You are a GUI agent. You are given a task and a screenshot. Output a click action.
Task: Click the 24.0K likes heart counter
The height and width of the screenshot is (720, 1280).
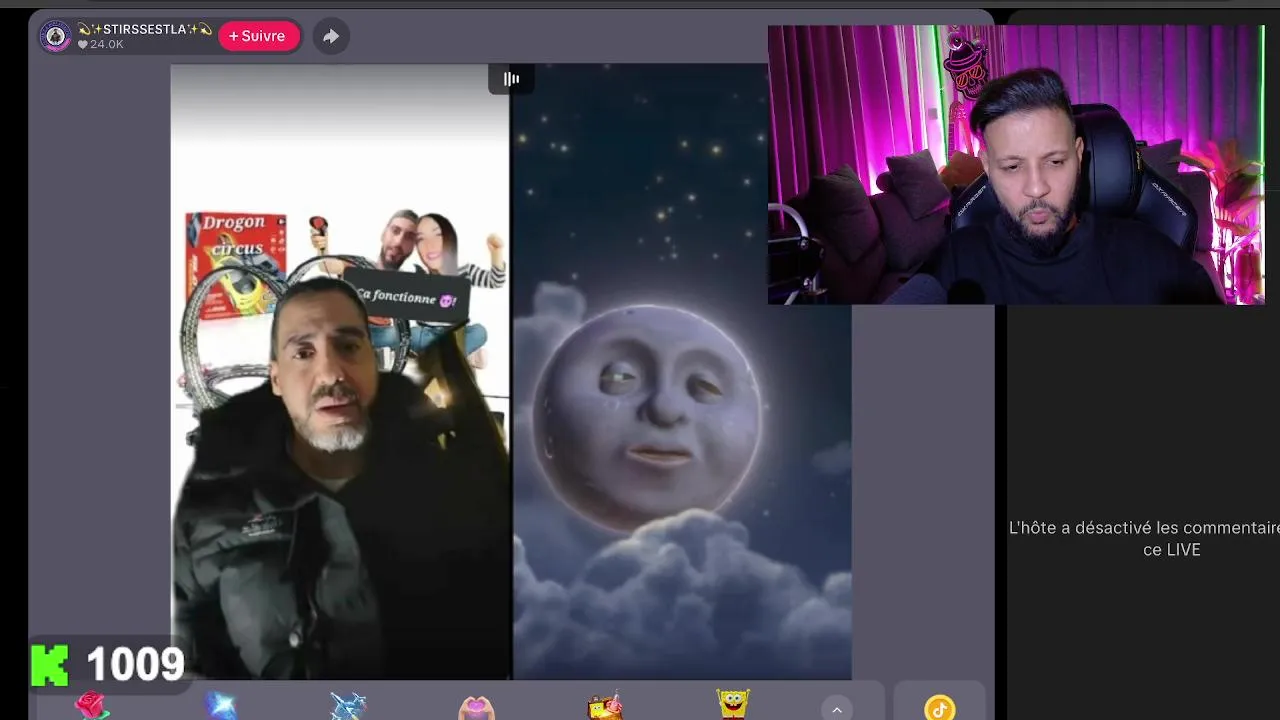tap(101, 45)
